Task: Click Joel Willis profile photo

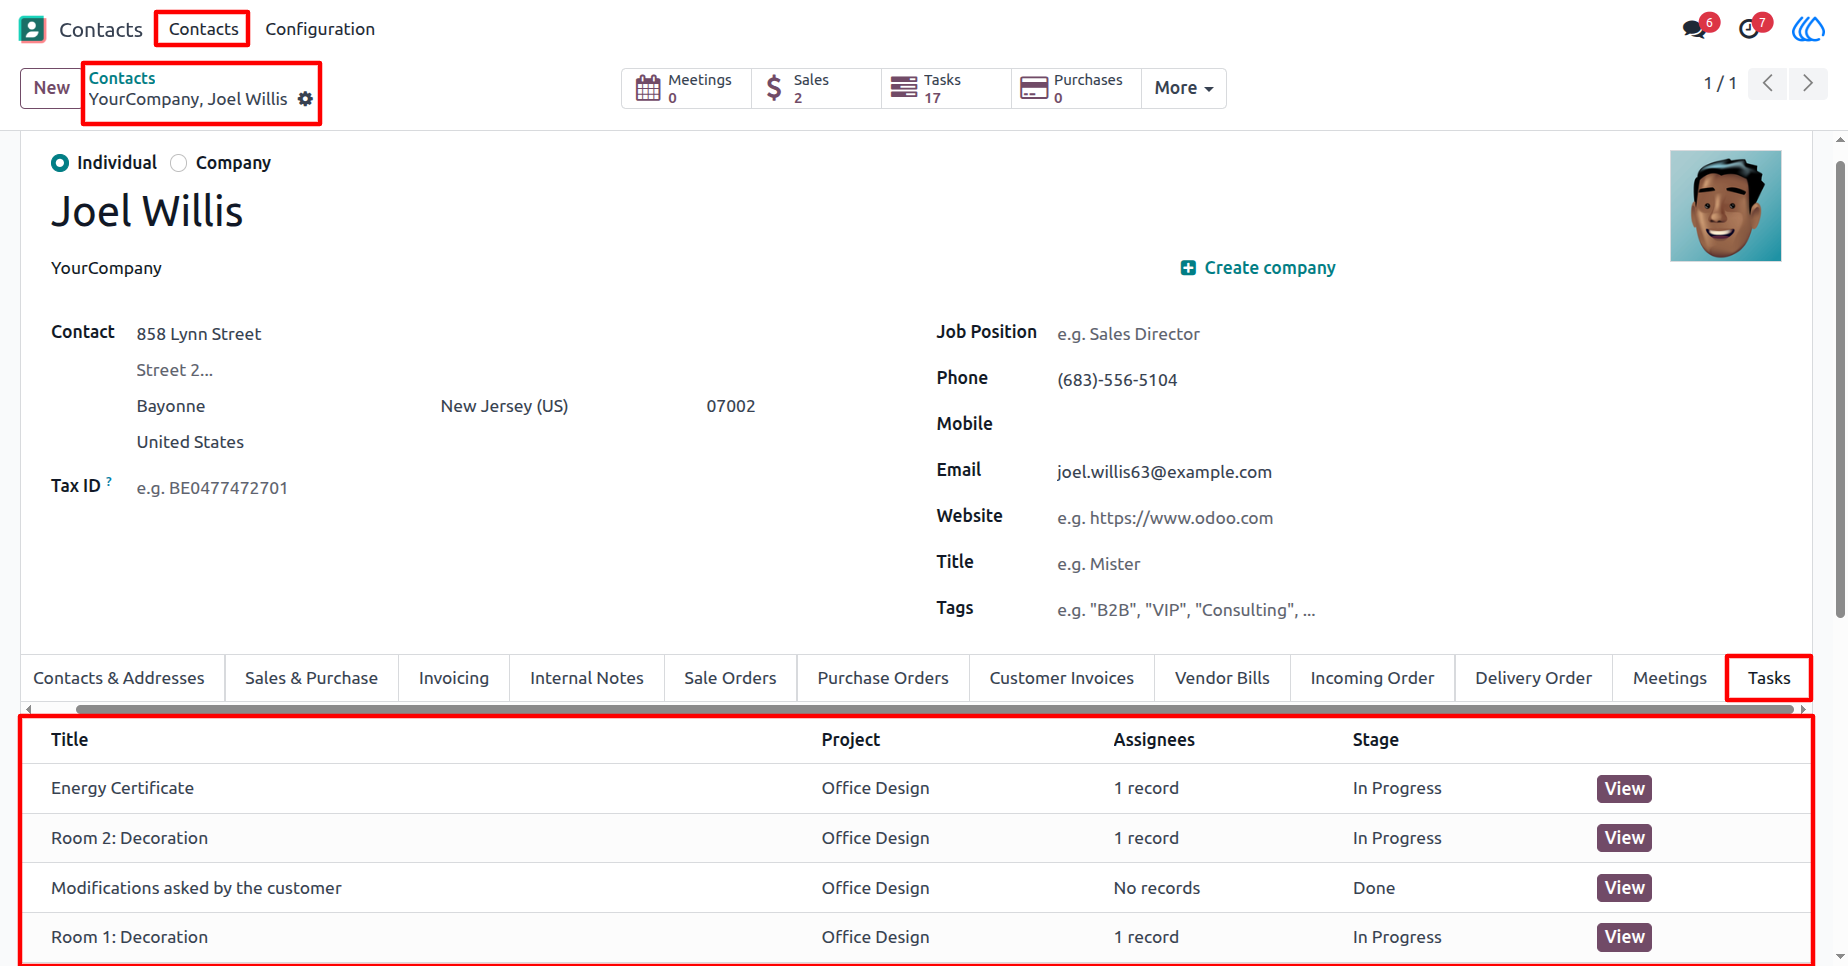Action: pos(1725,206)
